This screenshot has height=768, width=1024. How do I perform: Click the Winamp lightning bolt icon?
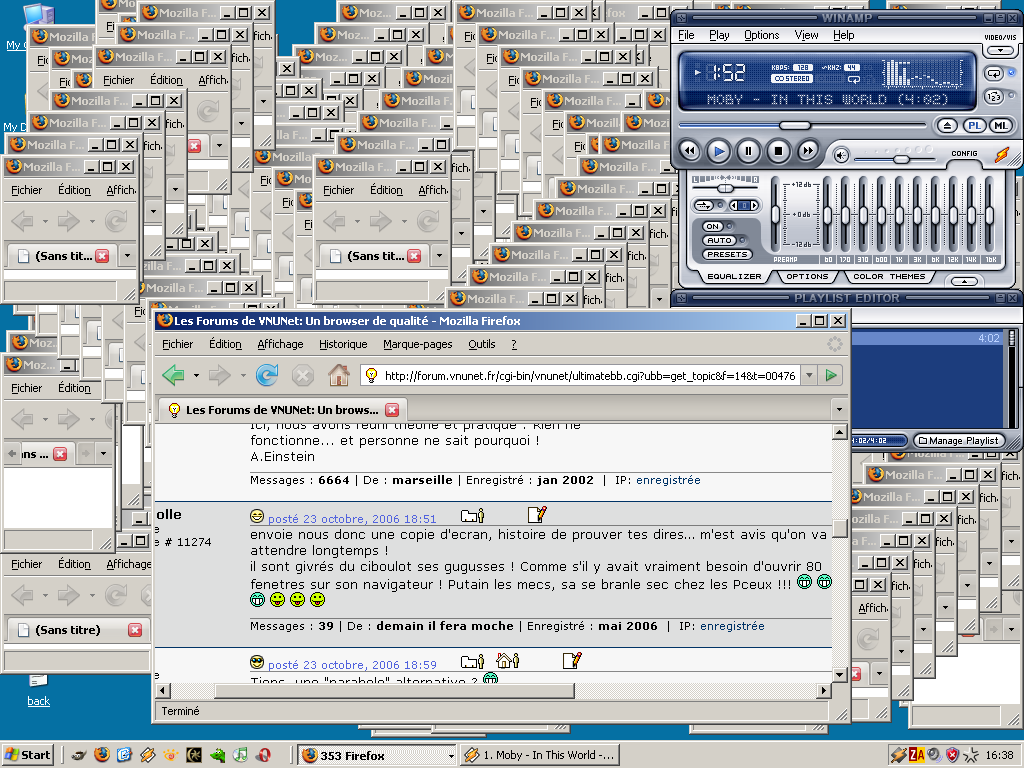1001,155
